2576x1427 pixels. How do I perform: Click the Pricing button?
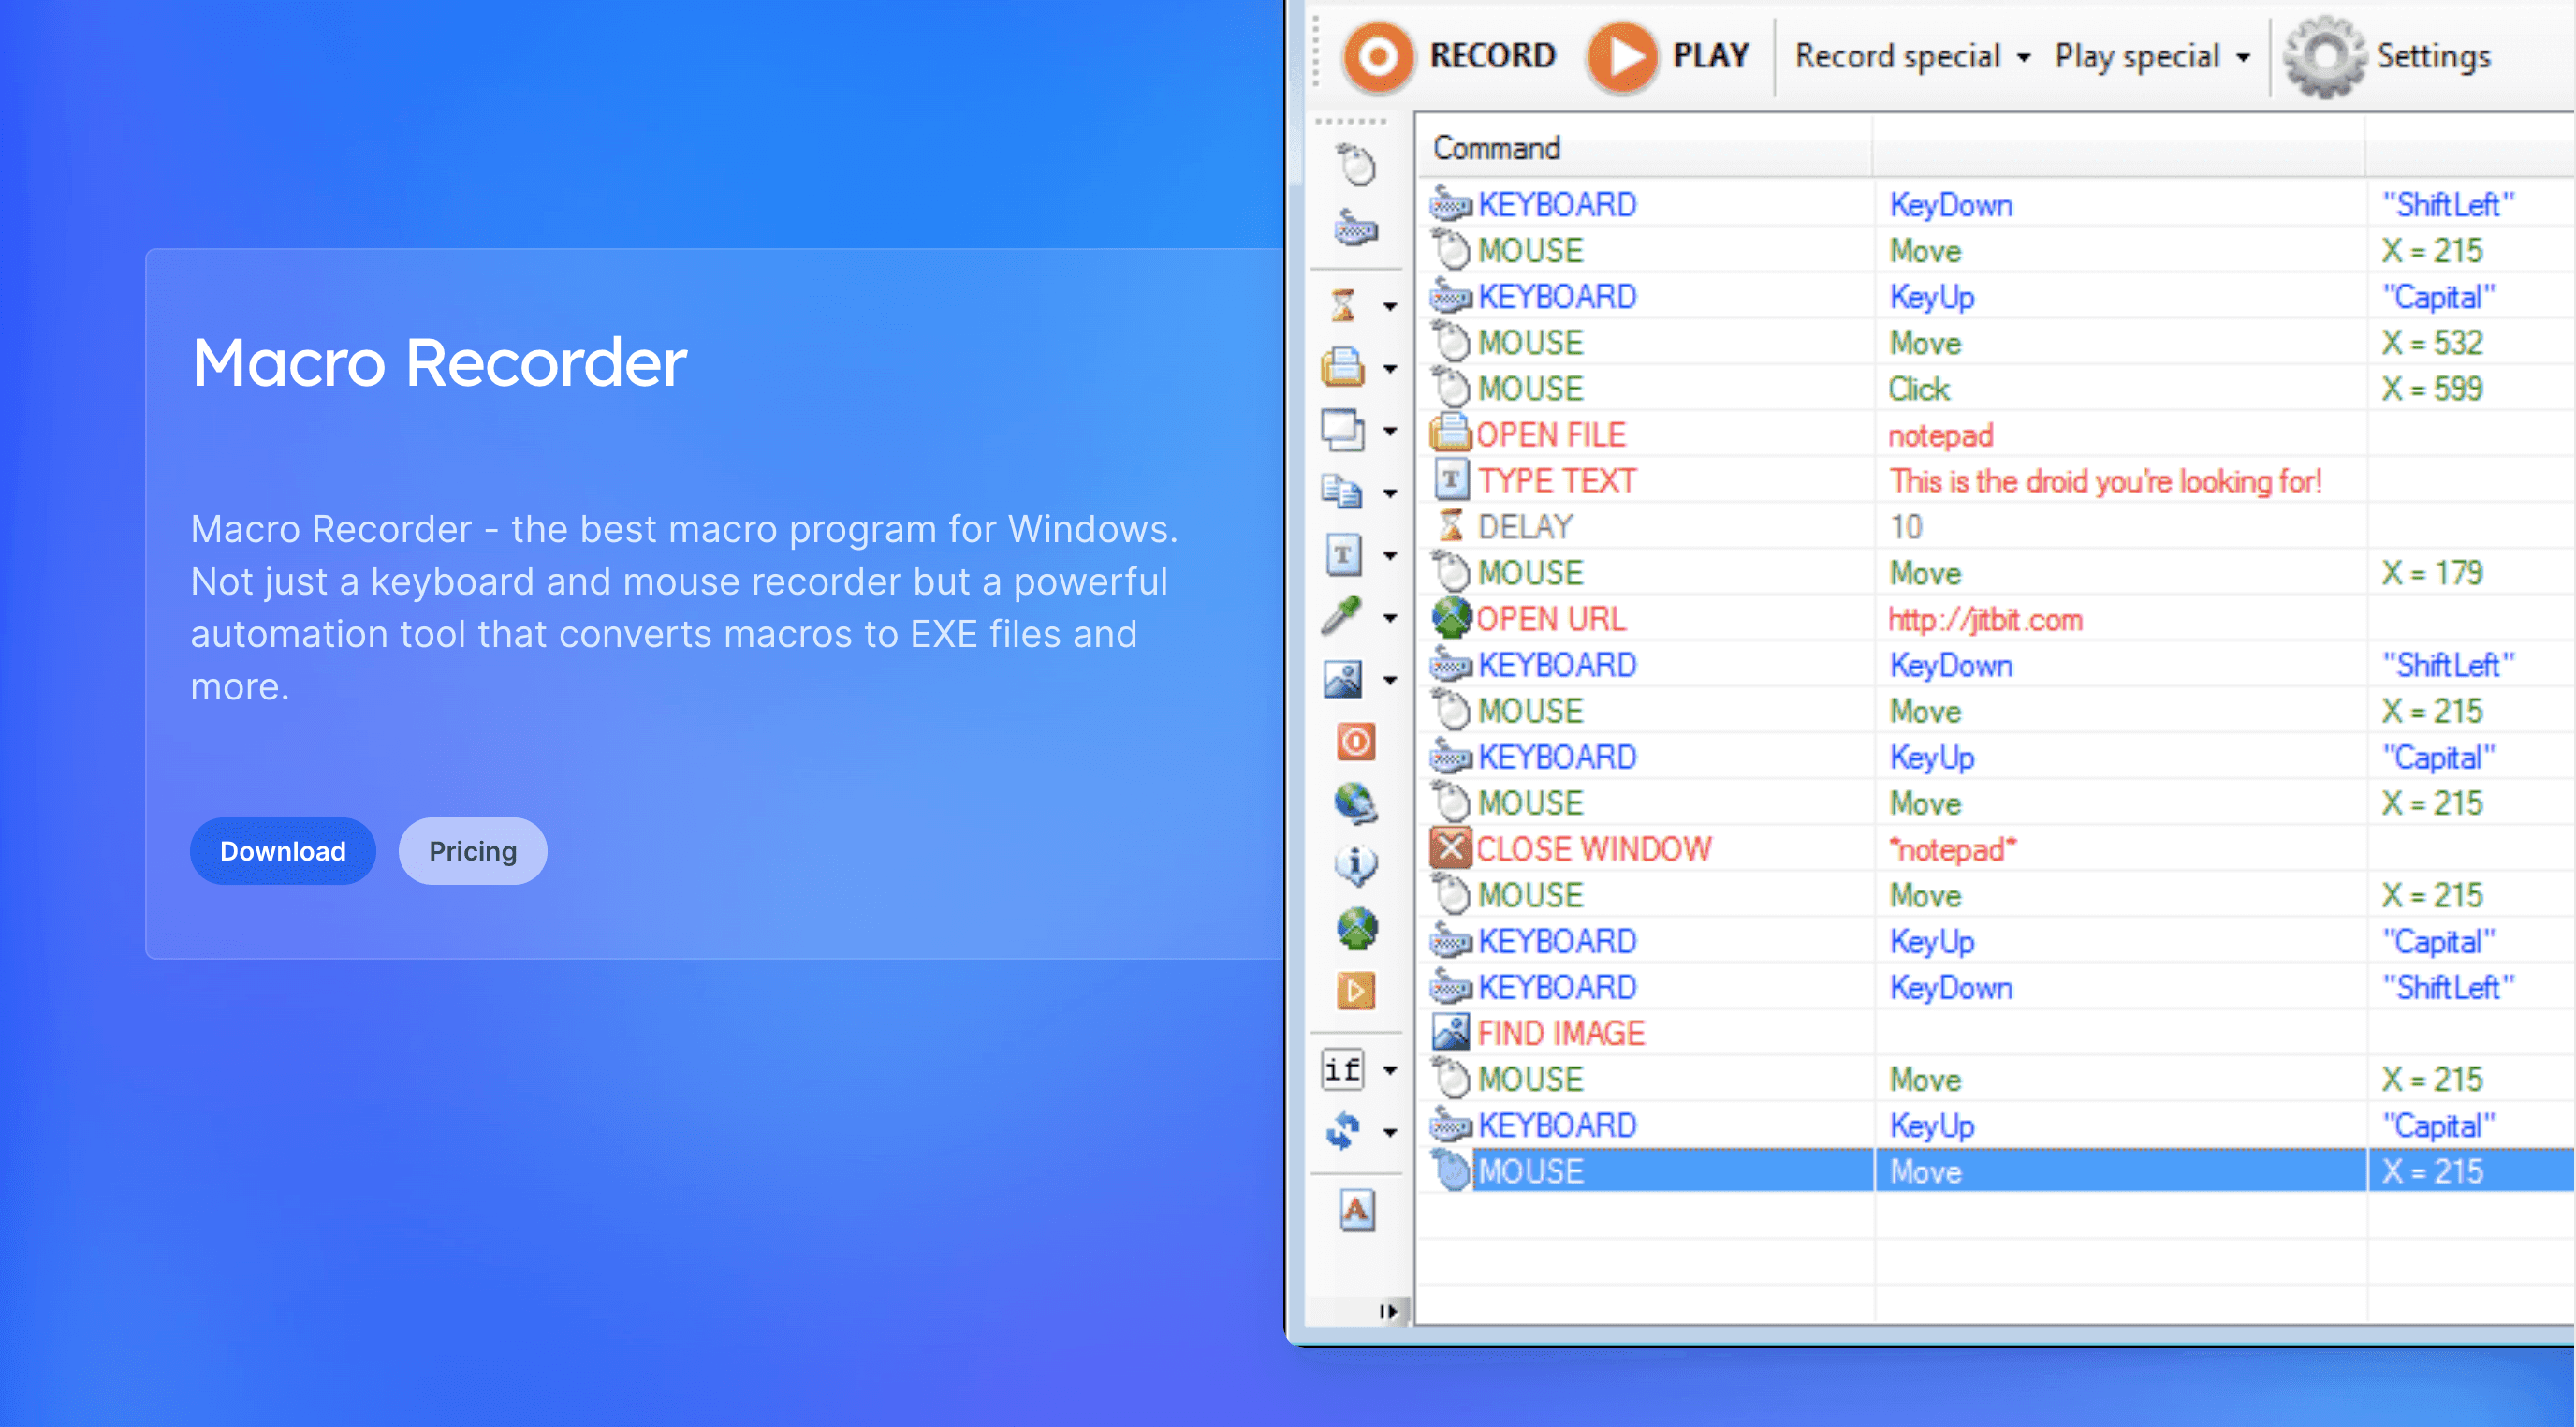click(x=472, y=851)
